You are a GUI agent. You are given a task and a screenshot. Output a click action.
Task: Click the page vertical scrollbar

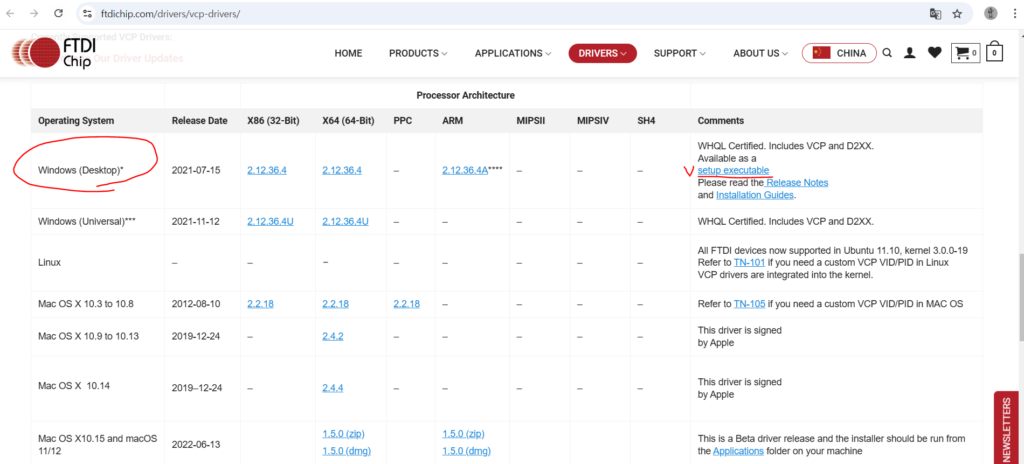click(1019, 297)
